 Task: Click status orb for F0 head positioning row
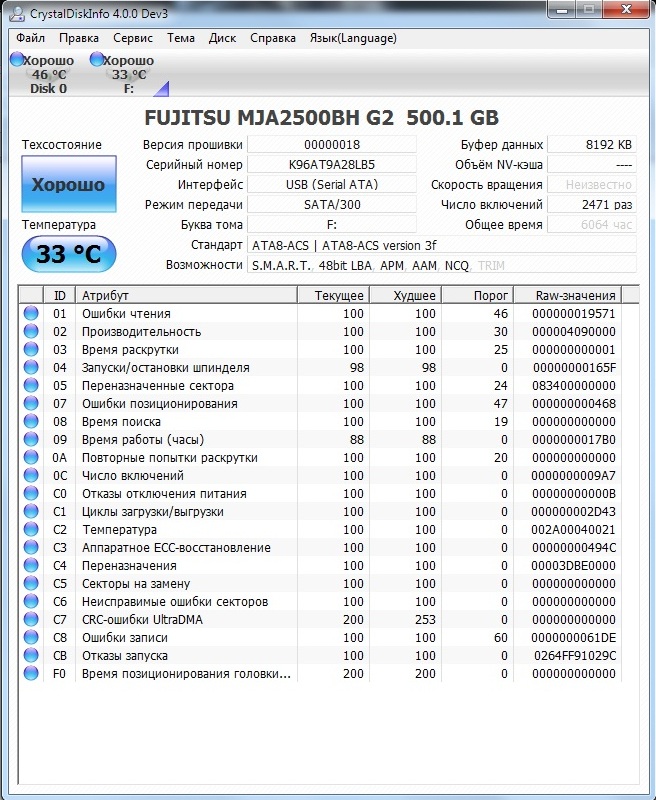31,674
